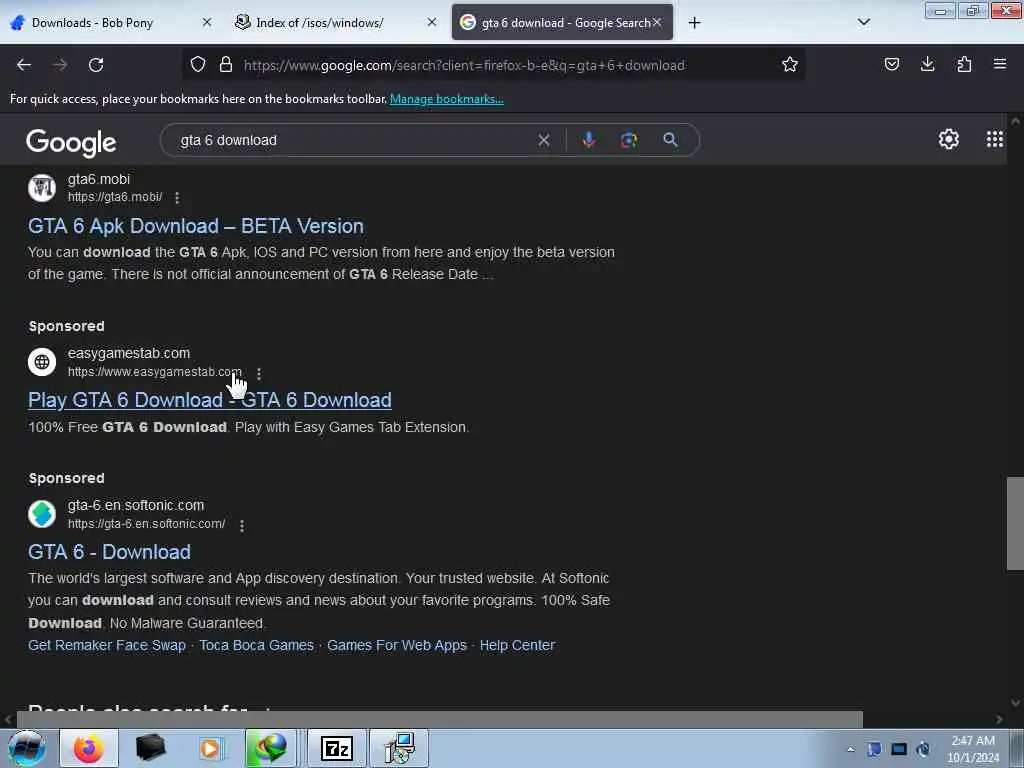Click the horizontal scrollbar at the page bottom
The width and height of the screenshot is (1024, 768).
click(x=439, y=719)
